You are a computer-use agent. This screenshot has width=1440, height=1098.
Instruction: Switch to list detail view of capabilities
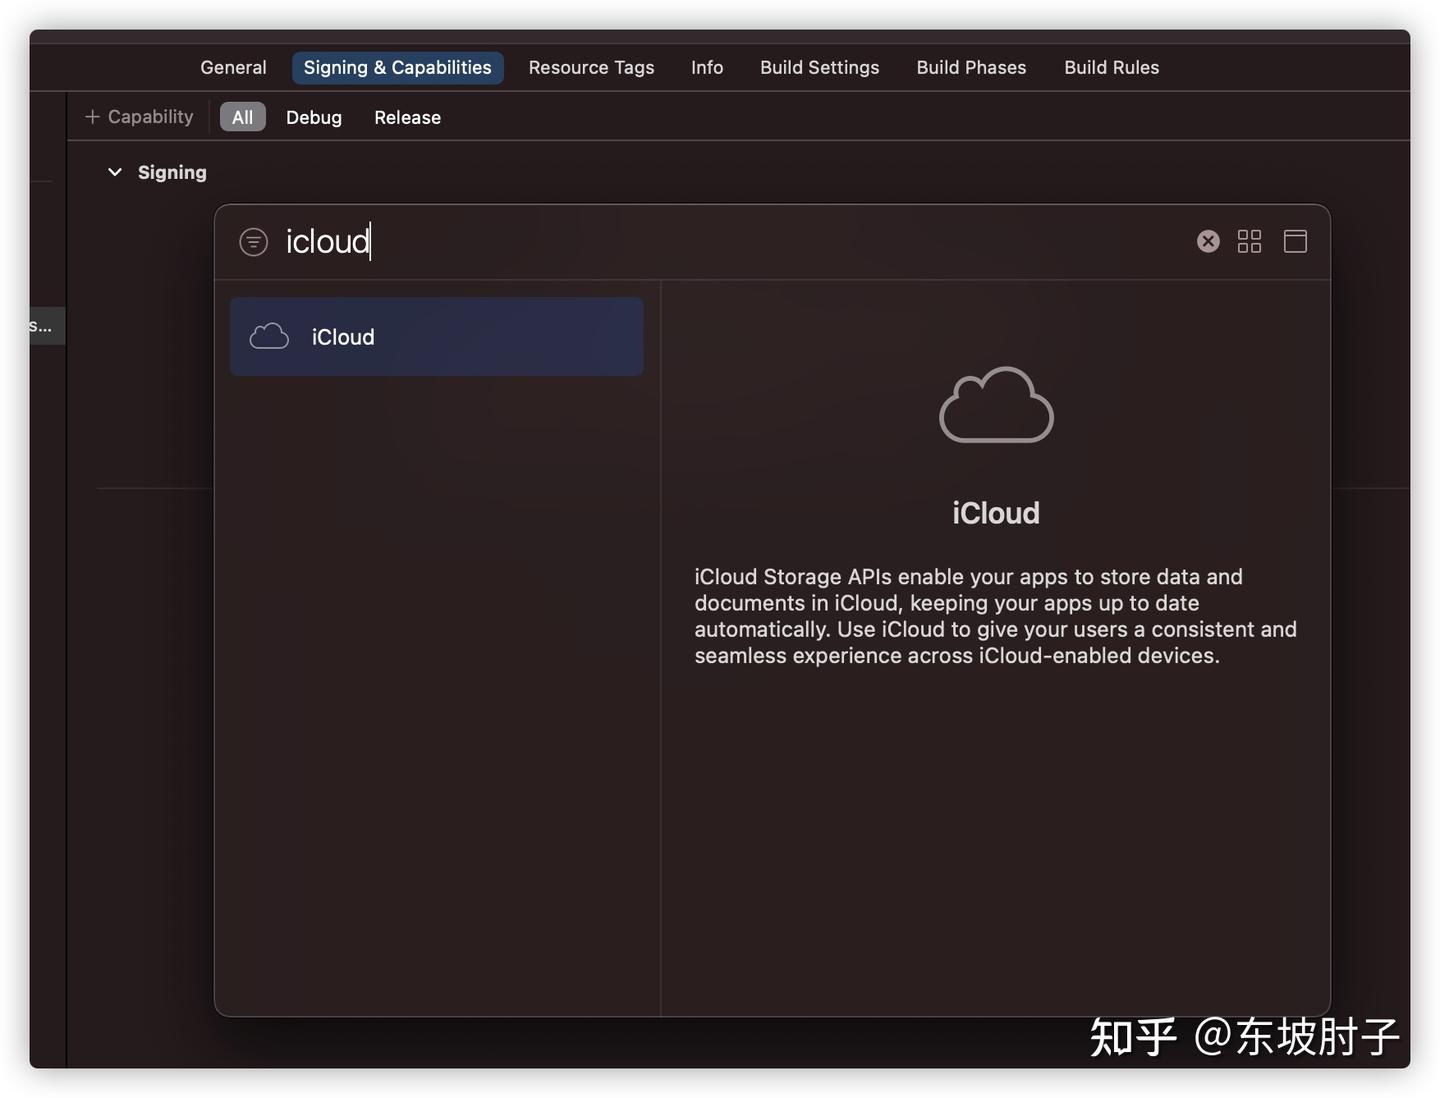tap(1295, 241)
